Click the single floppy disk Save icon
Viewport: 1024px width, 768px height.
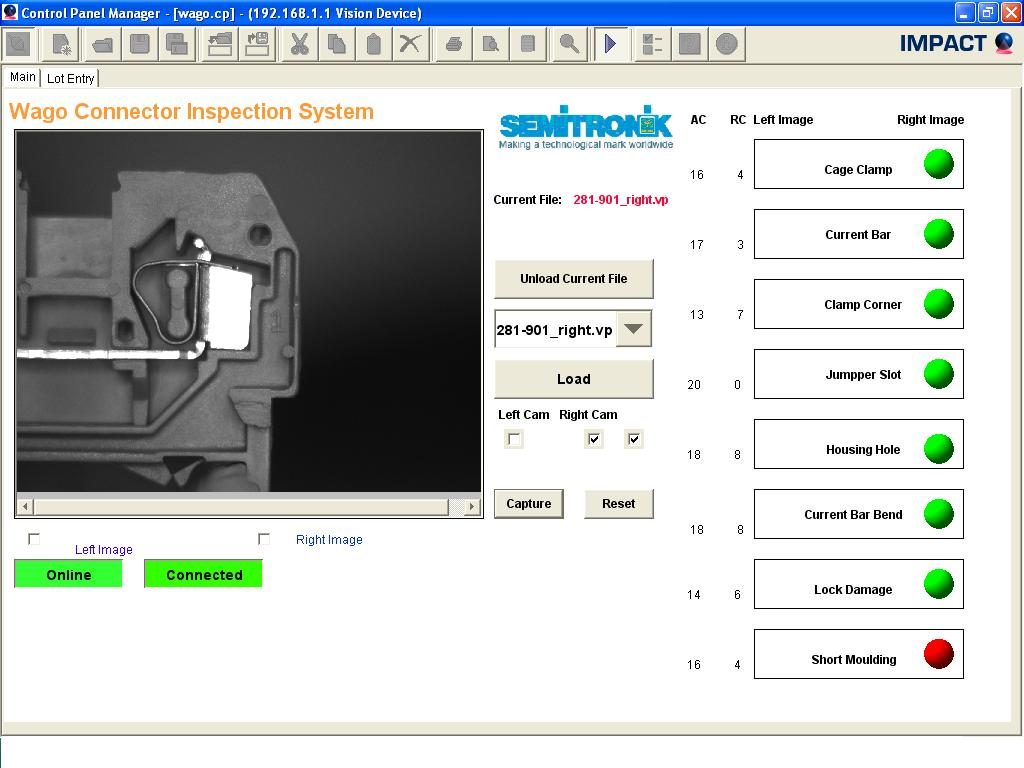pyautogui.click(x=140, y=44)
